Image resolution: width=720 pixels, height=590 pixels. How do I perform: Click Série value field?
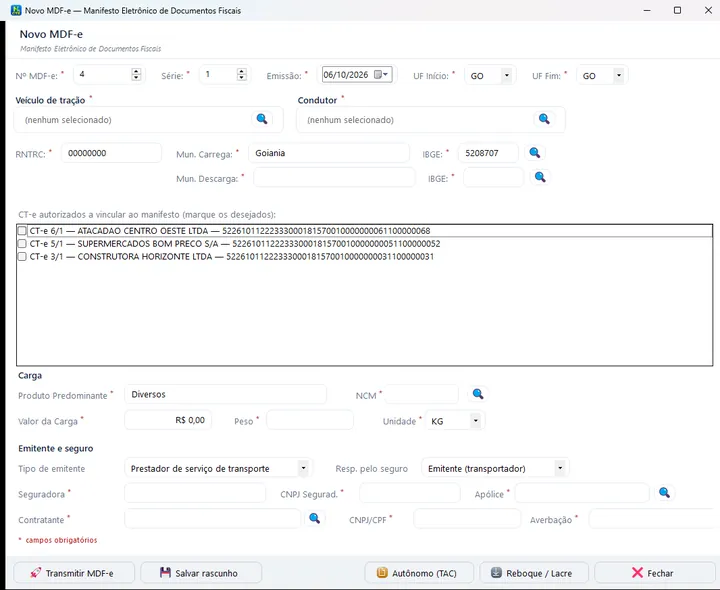coord(219,74)
